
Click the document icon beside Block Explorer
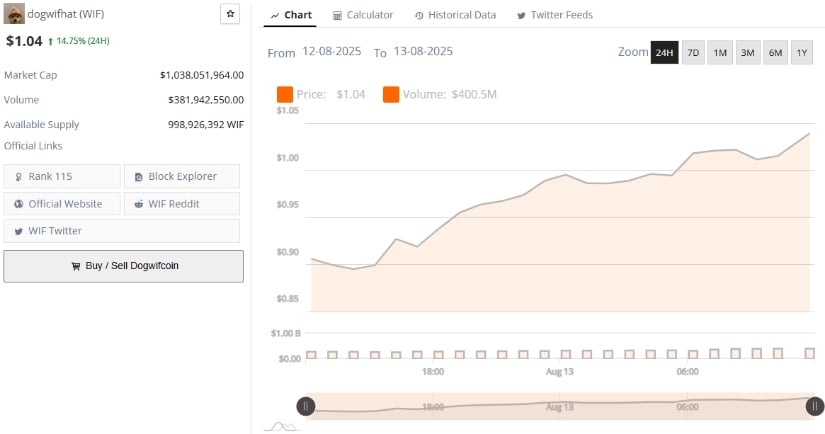click(x=139, y=177)
